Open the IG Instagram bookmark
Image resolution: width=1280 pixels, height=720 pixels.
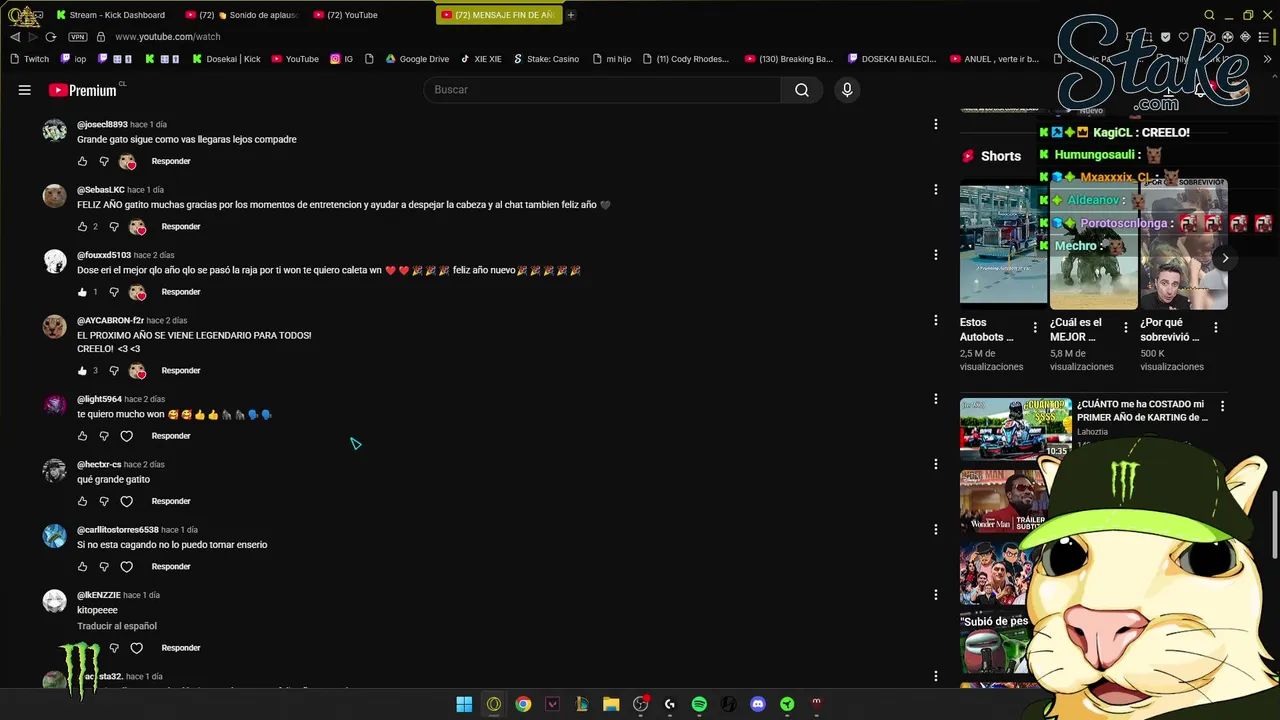pos(342,59)
